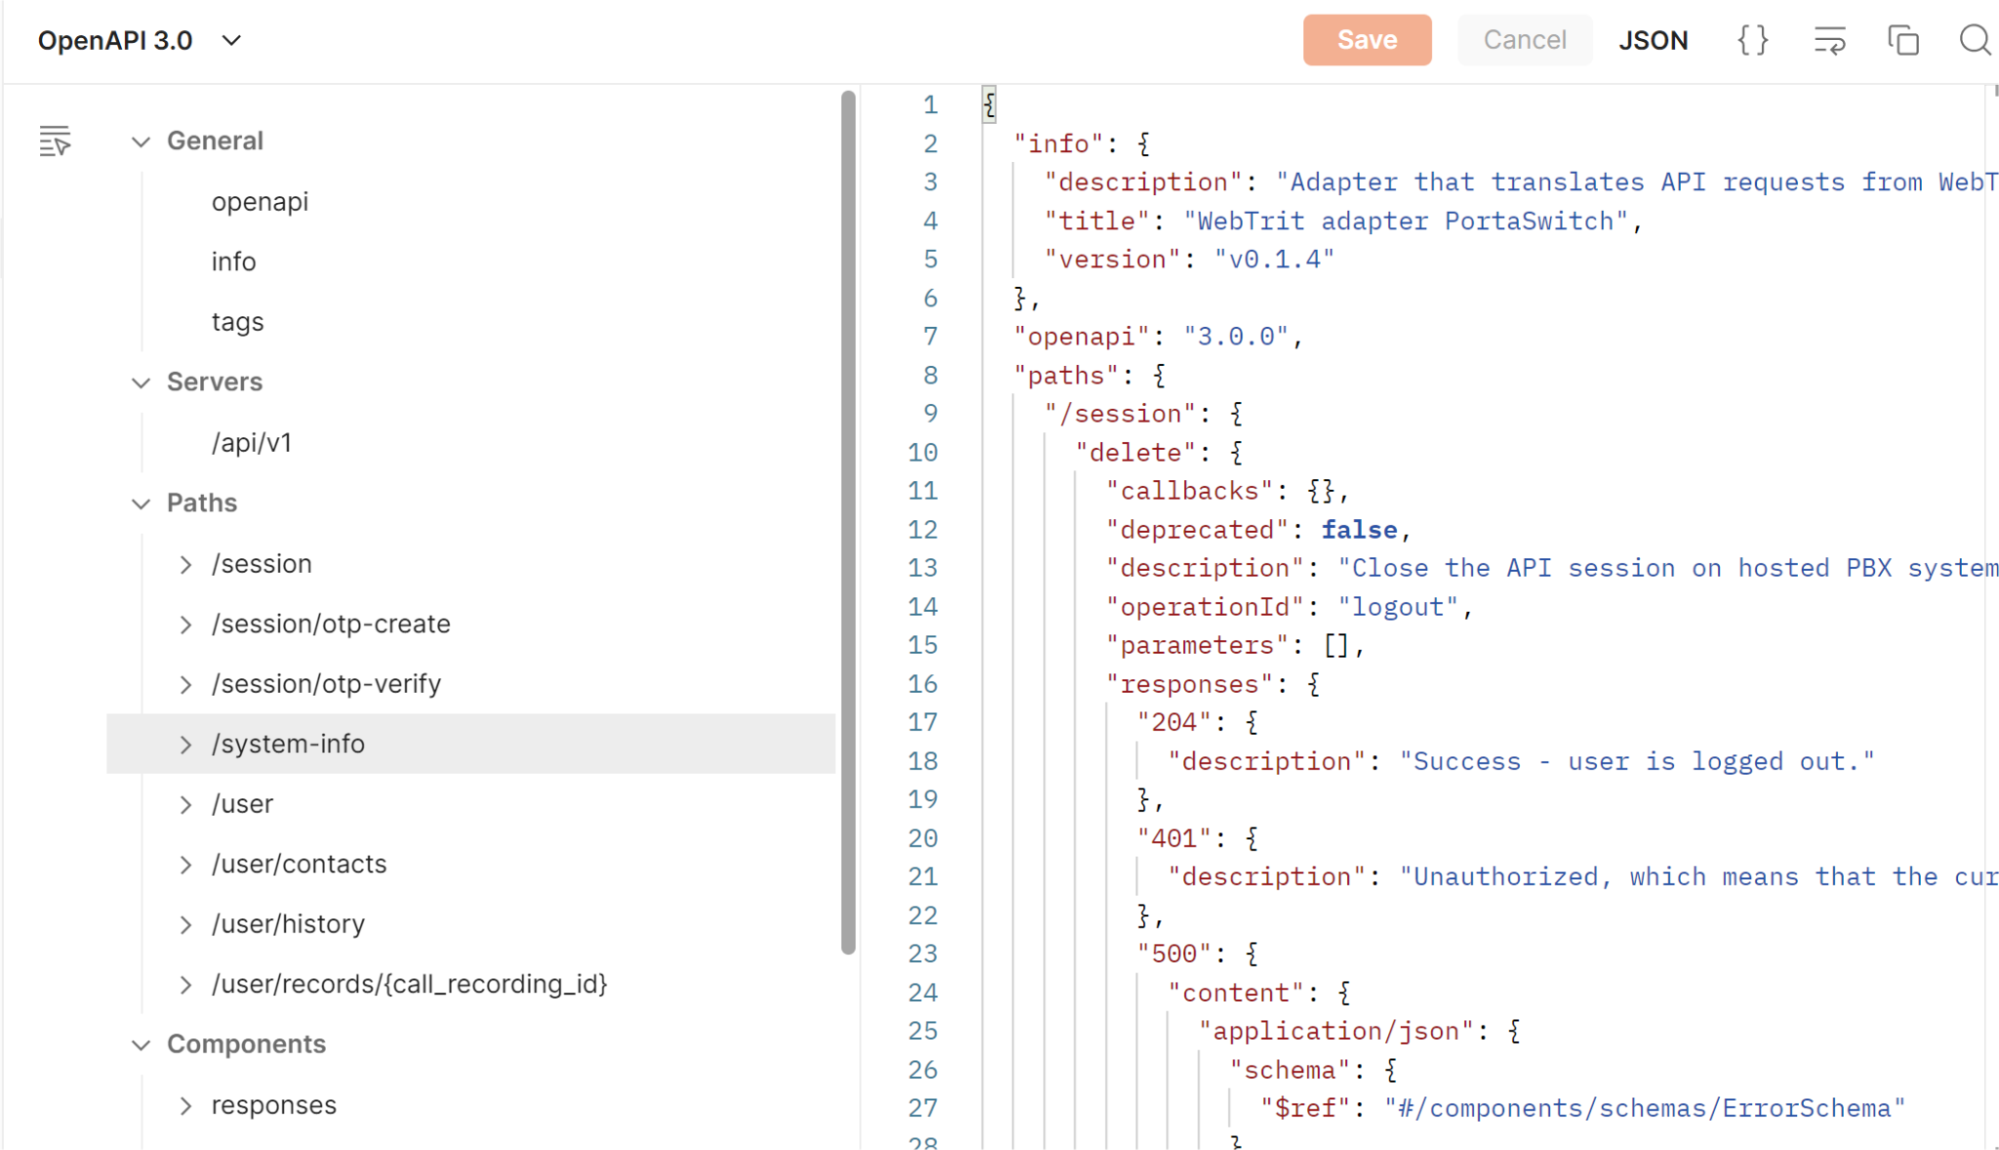Open the /api/v1 server entry
Image resolution: width=1999 pixels, height=1150 pixels.
pos(252,443)
